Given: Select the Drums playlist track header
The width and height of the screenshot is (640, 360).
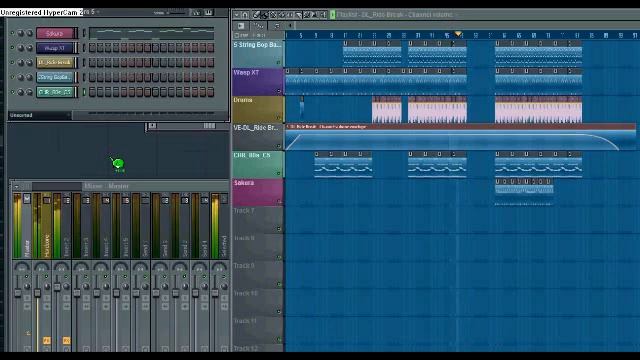Looking at the screenshot, I should (258, 109).
